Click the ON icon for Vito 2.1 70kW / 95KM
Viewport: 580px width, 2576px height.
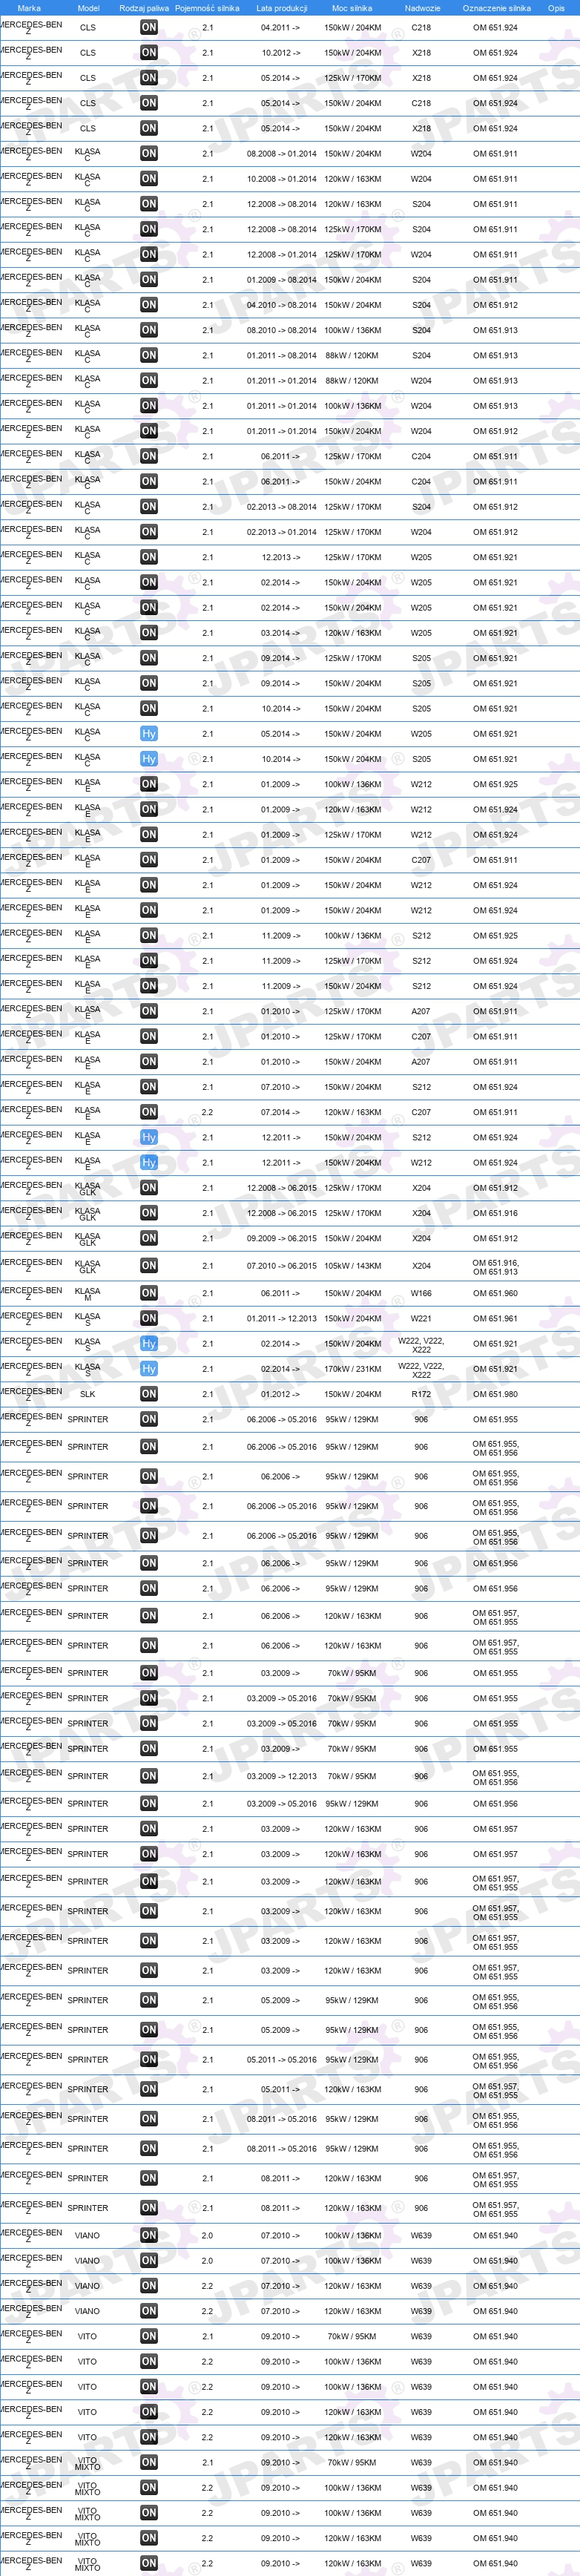pyautogui.click(x=149, y=2336)
